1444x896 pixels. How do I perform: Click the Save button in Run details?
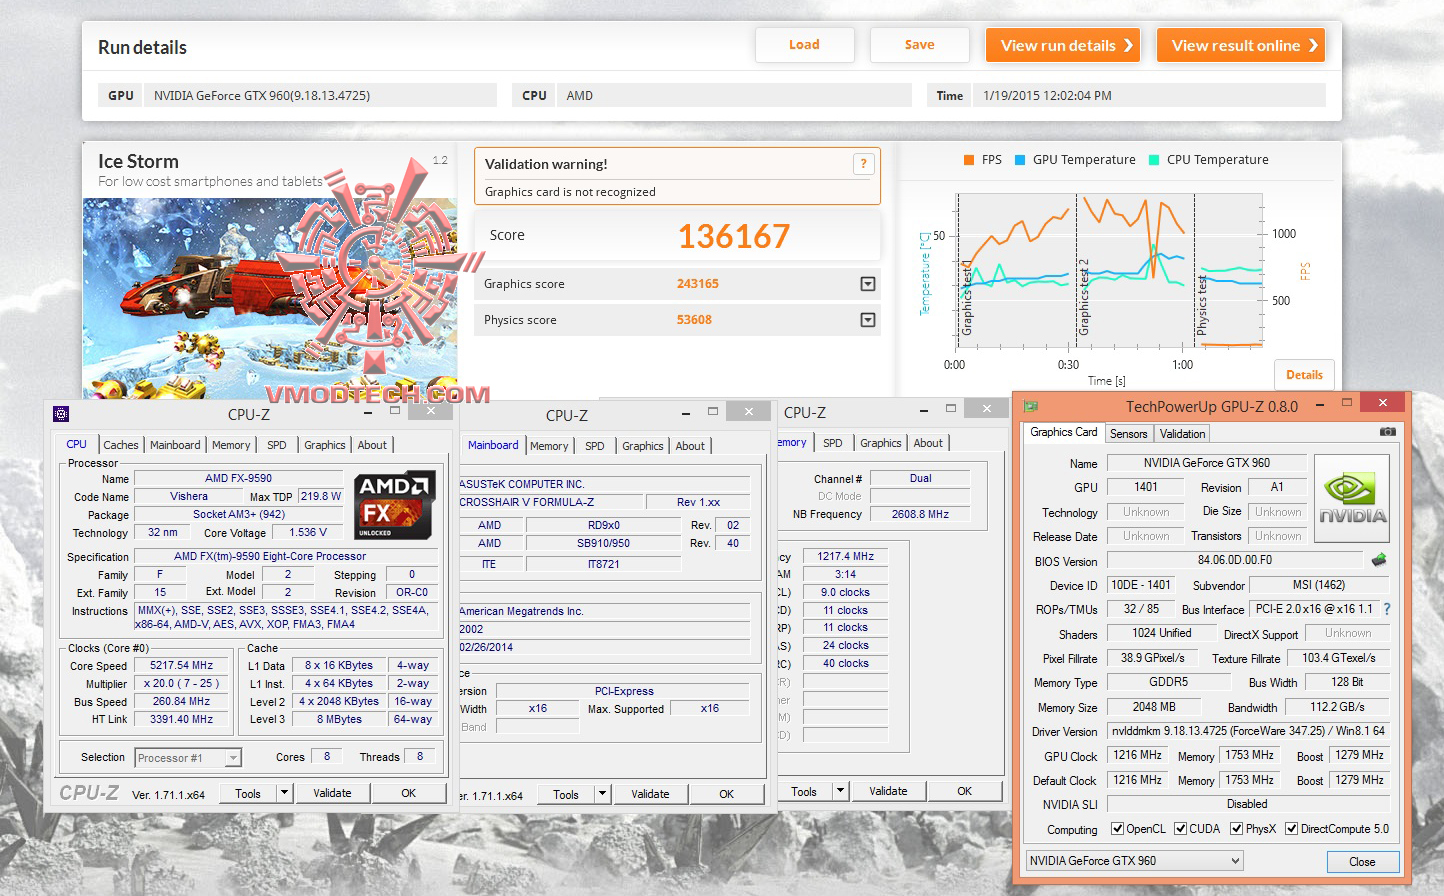[920, 45]
